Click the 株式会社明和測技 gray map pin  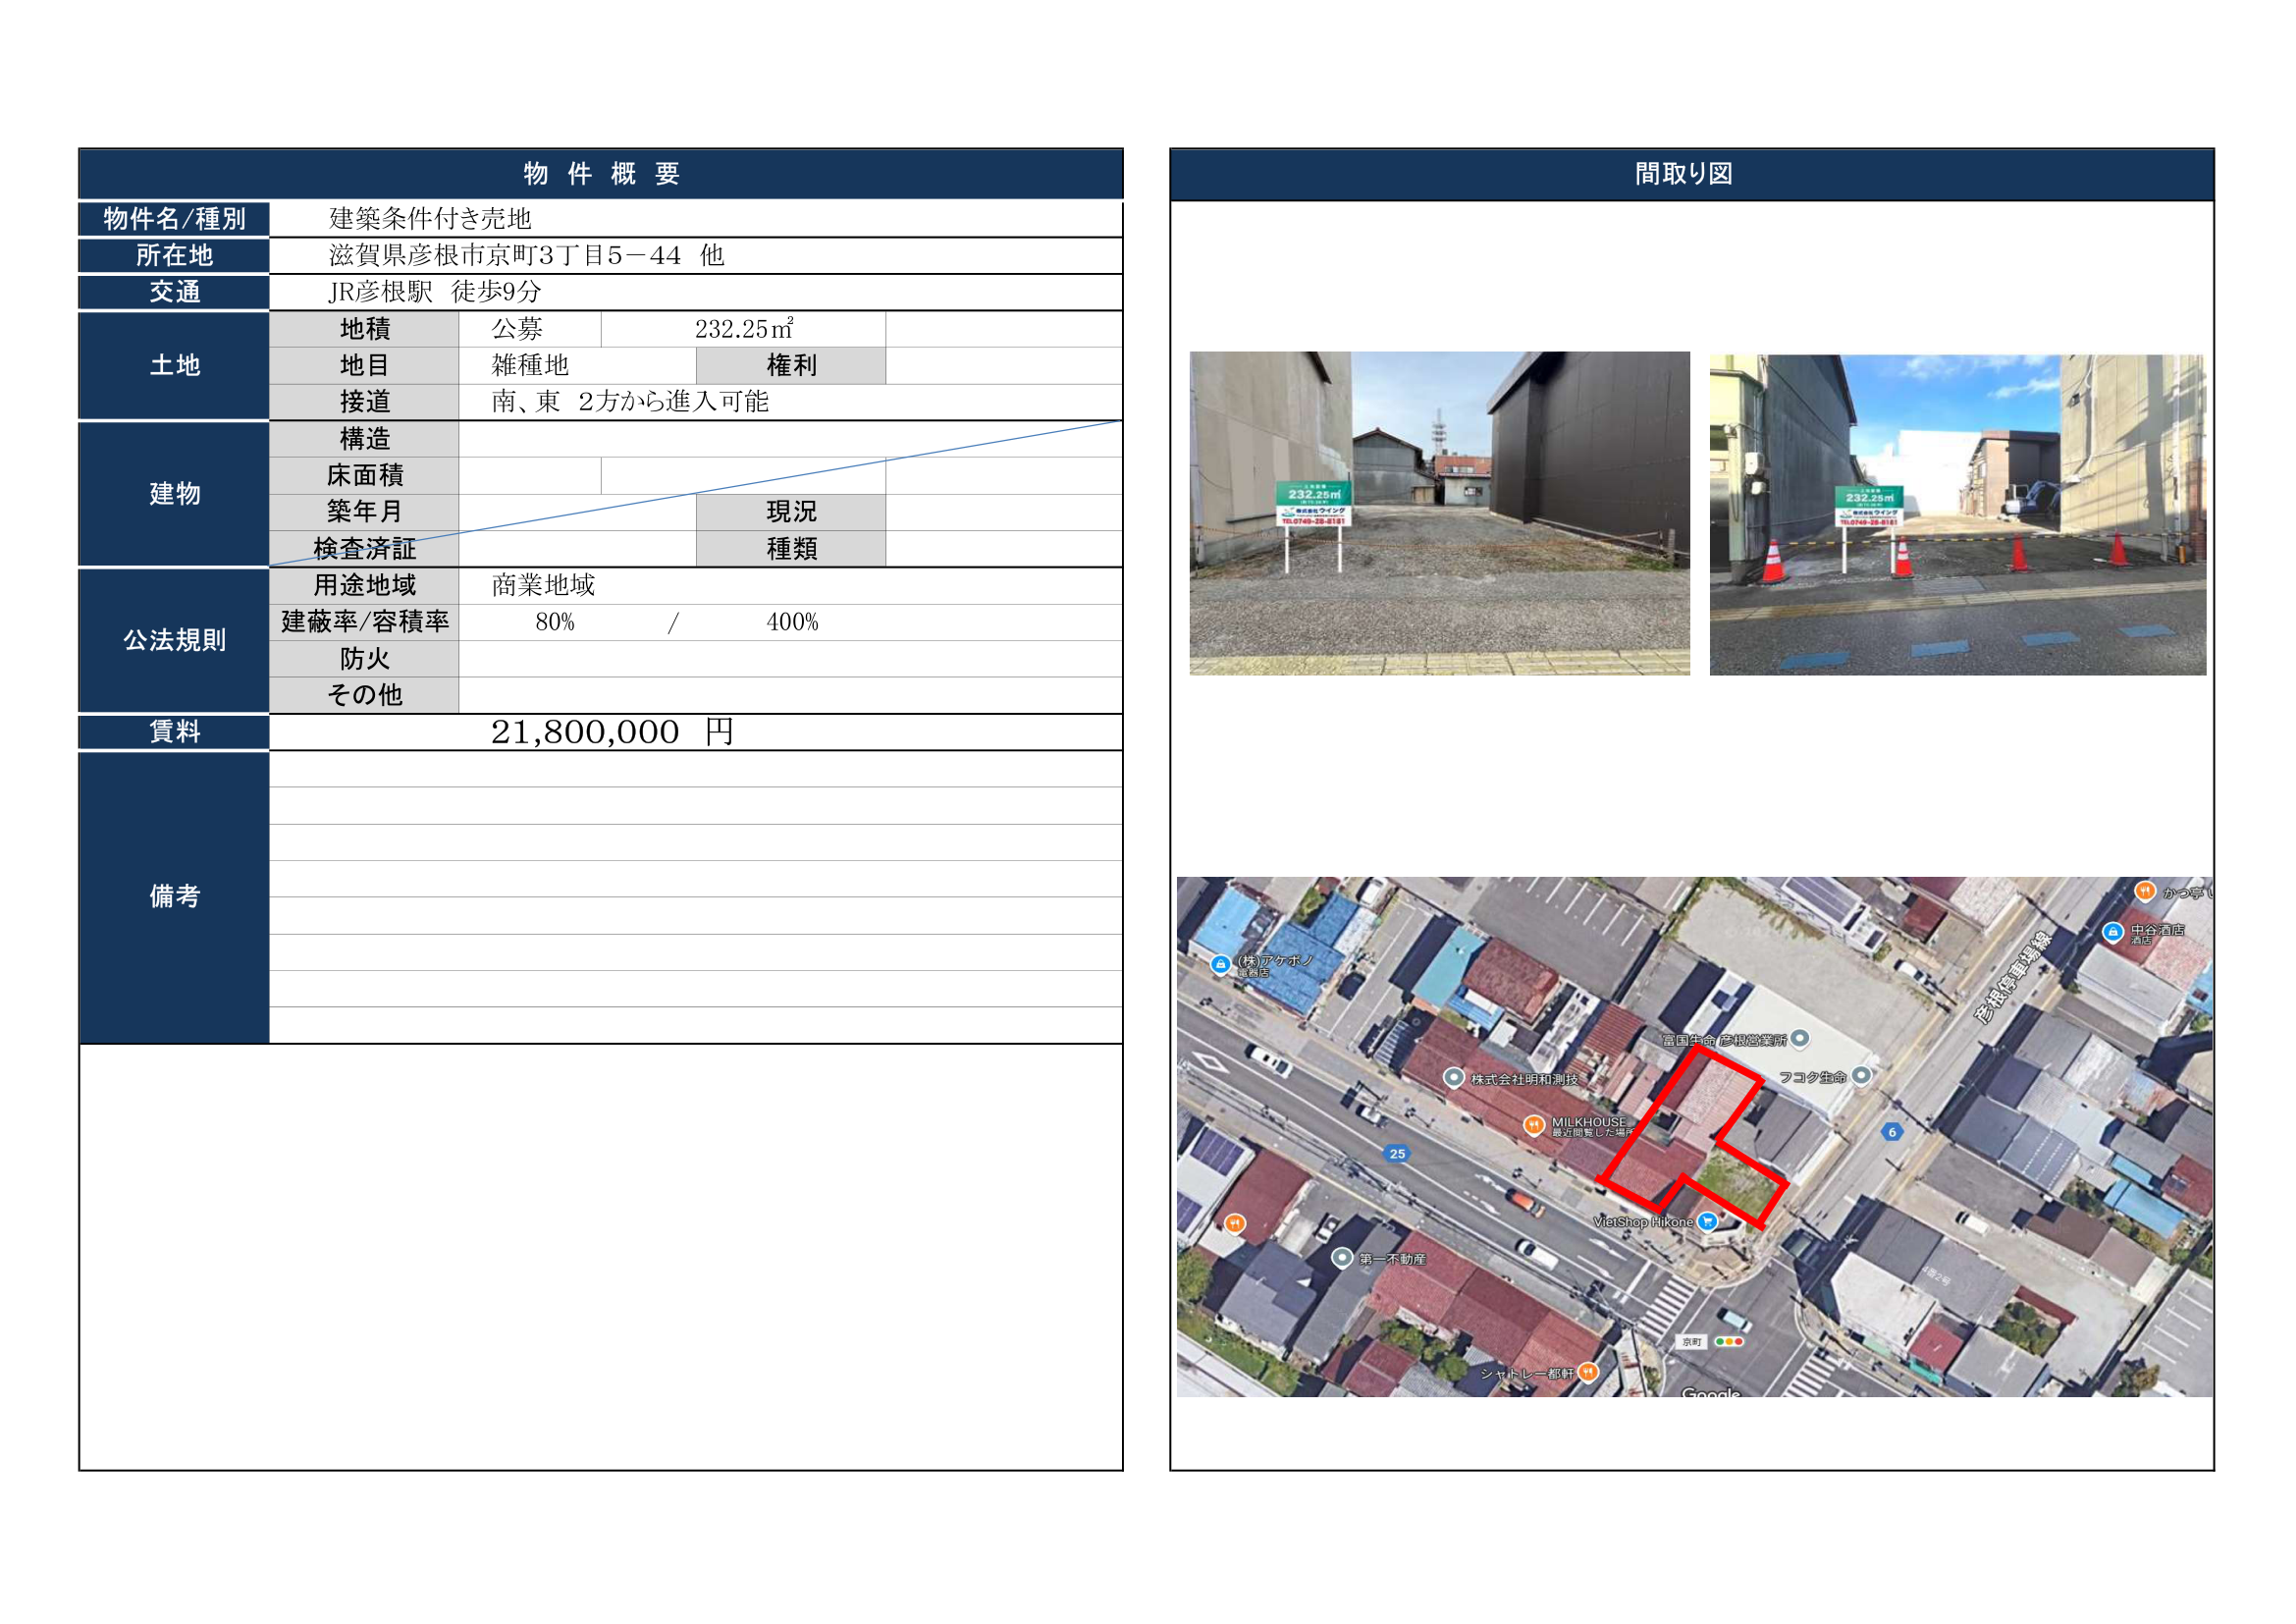click(x=1454, y=1078)
